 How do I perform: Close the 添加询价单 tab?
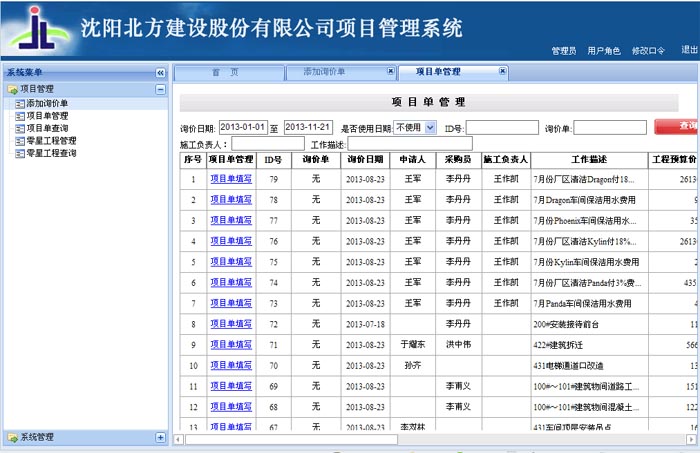pos(390,72)
